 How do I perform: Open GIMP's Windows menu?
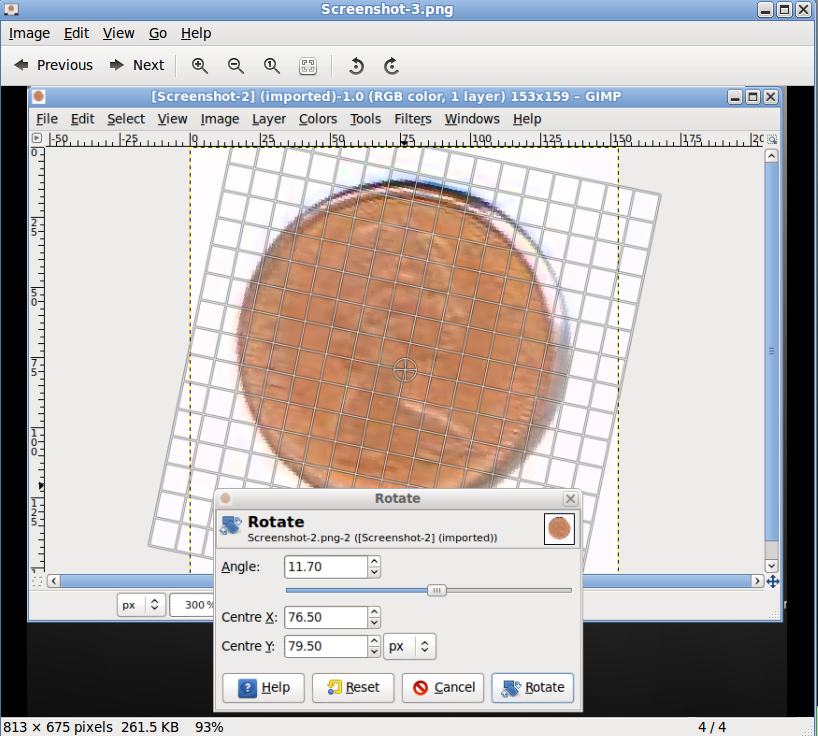pyautogui.click(x=472, y=119)
